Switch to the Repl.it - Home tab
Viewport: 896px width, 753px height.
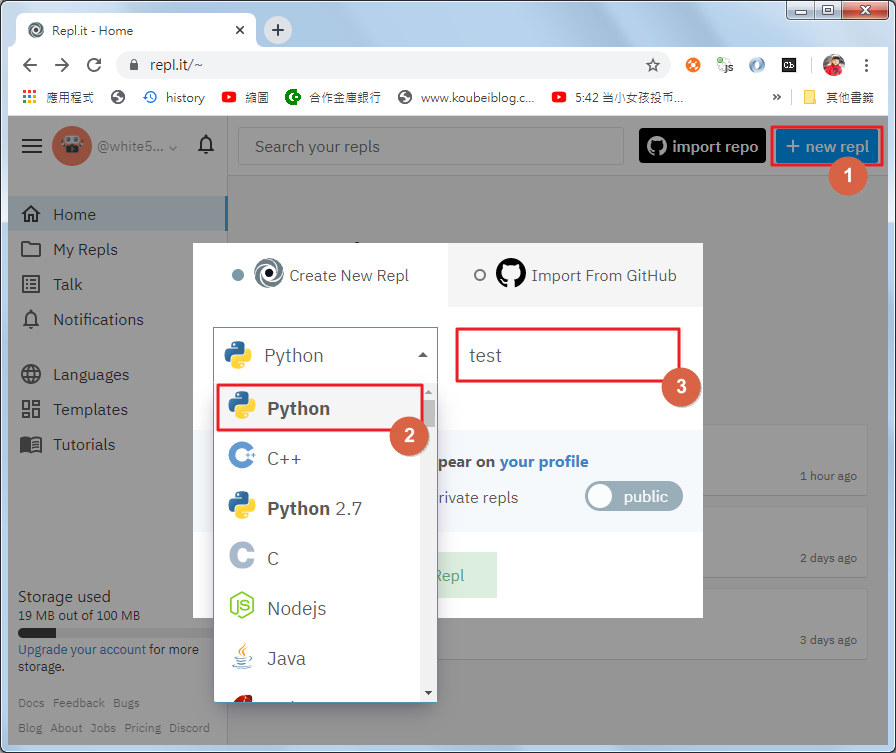pyautogui.click(x=128, y=30)
